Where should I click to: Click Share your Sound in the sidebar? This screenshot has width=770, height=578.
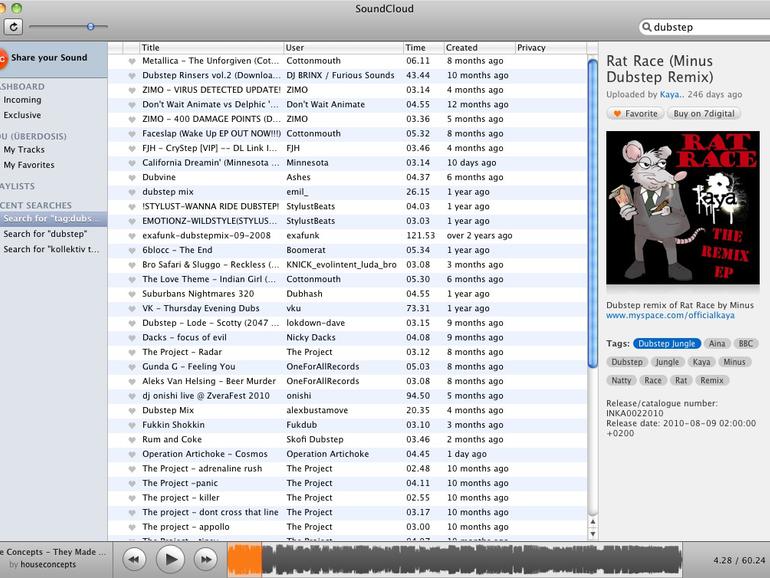(x=49, y=57)
